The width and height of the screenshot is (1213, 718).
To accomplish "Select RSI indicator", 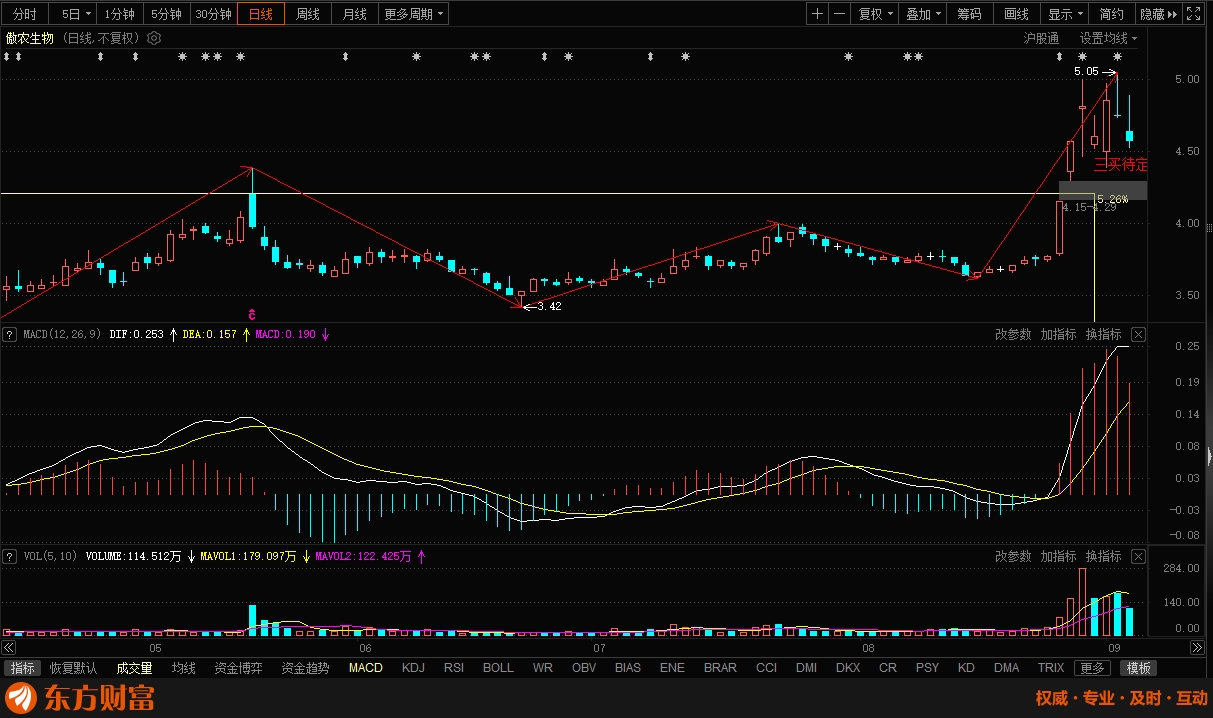I will (454, 668).
